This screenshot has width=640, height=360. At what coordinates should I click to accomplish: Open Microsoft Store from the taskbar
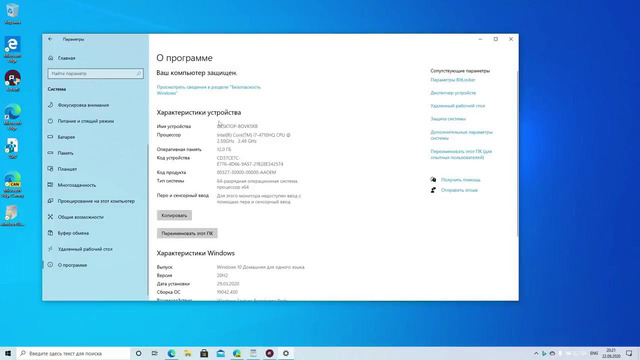pos(204,353)
